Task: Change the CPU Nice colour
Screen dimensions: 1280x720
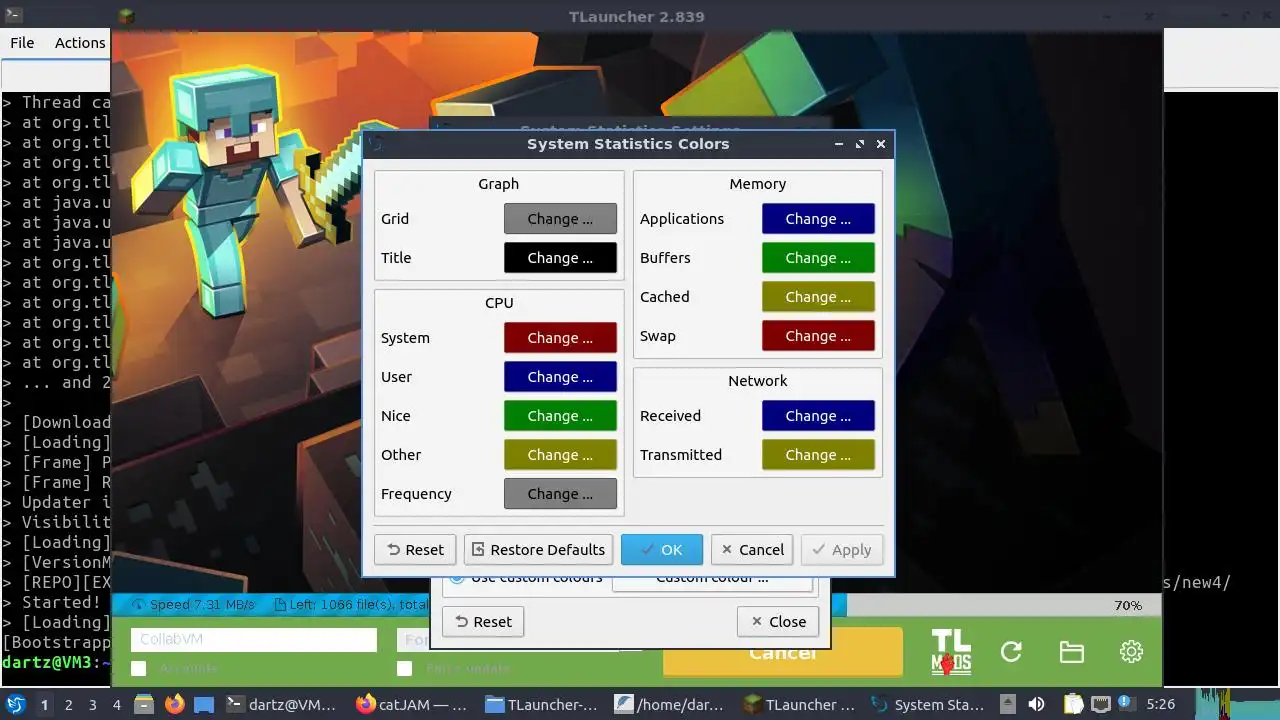Action: pos(560,416)
